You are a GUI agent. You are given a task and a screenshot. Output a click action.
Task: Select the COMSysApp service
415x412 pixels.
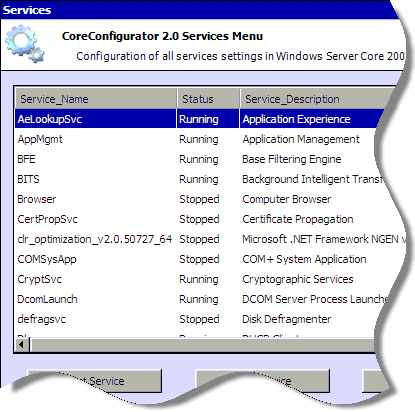click(47, 259)
